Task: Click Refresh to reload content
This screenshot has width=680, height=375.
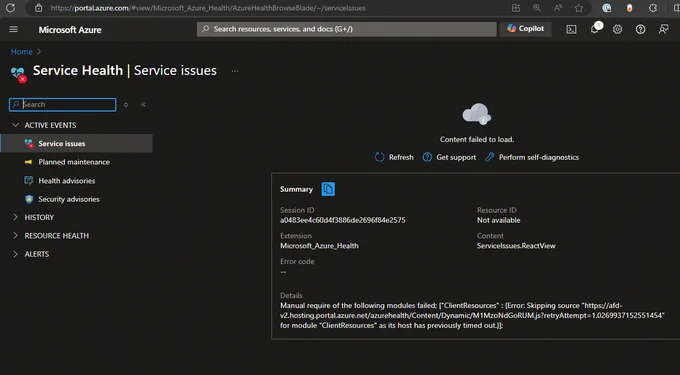Action: (394, 157)
